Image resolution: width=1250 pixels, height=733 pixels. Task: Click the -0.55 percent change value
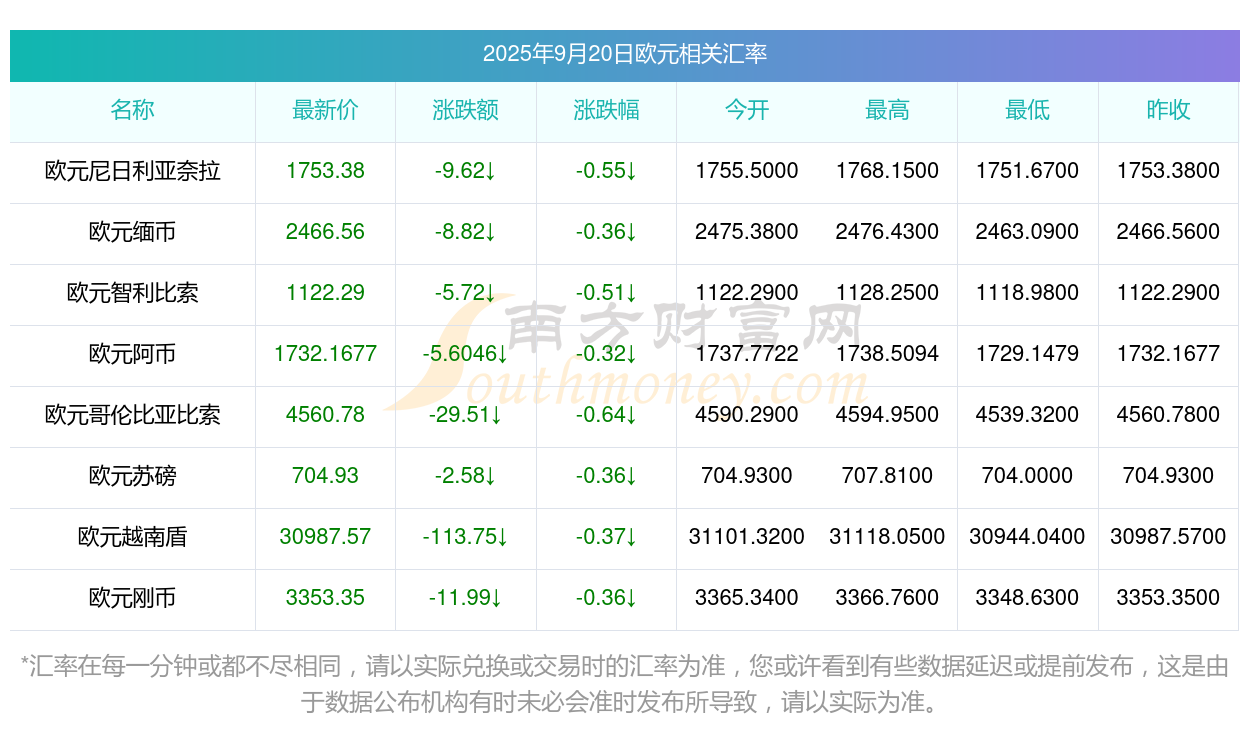(x=606, y=171)
